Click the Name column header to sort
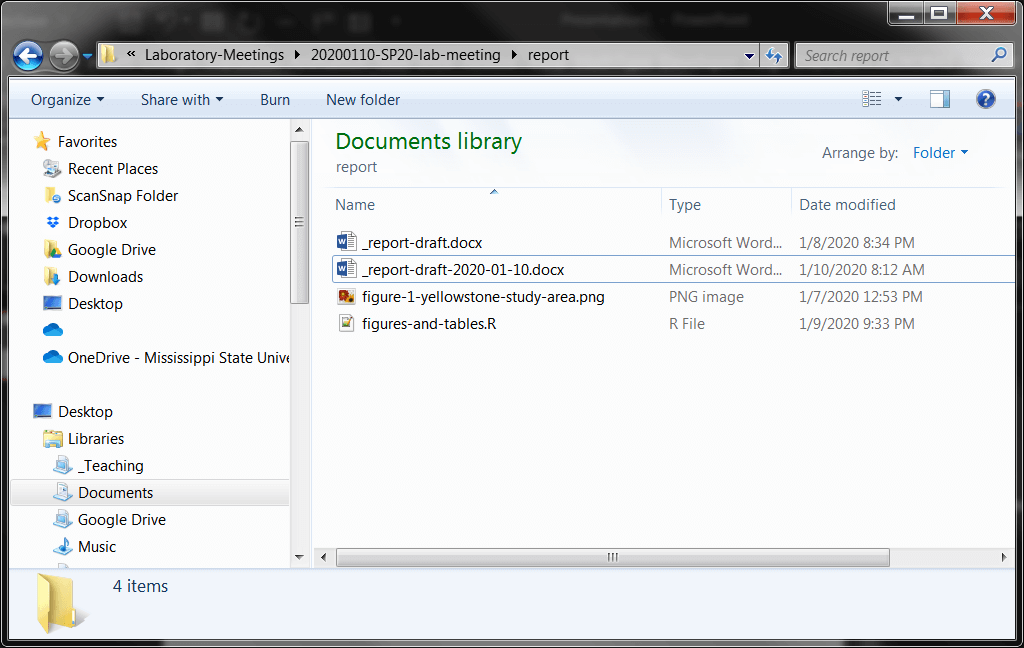The height and width of the screenshot is (648, 1024). click(x=355, y=204)
